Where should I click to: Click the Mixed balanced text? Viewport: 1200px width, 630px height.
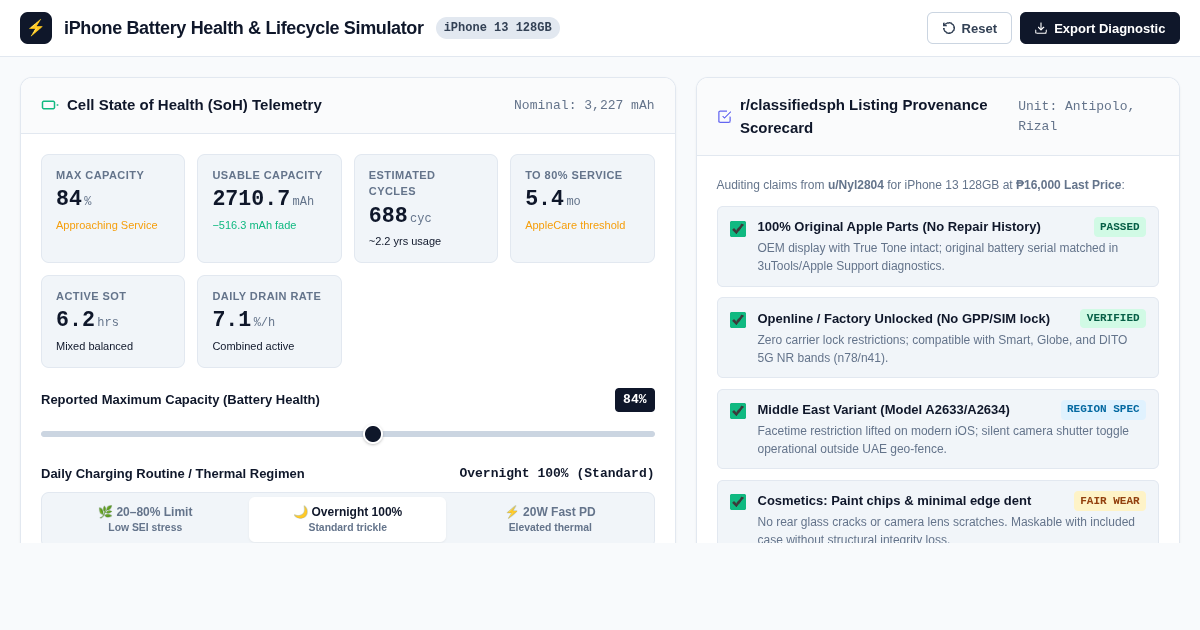(94, 346)
